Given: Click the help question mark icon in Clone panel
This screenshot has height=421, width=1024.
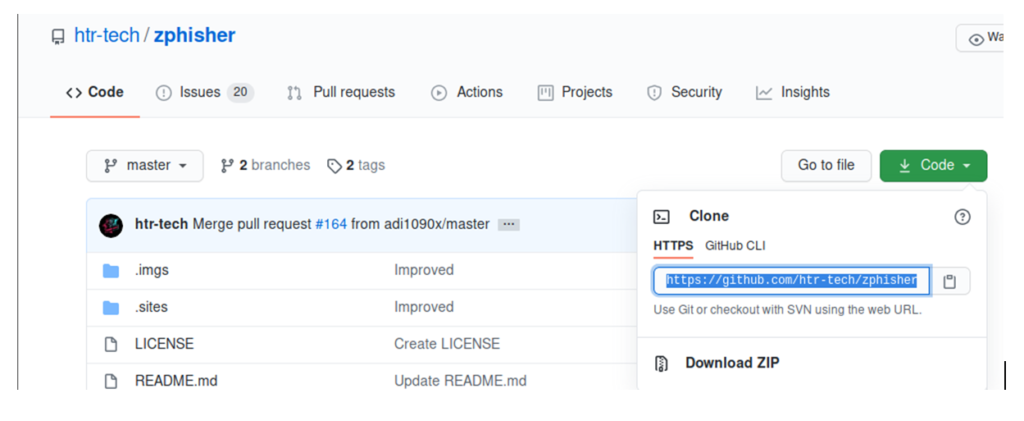Looking at the screenshot, I should click(x=962, y=217).
